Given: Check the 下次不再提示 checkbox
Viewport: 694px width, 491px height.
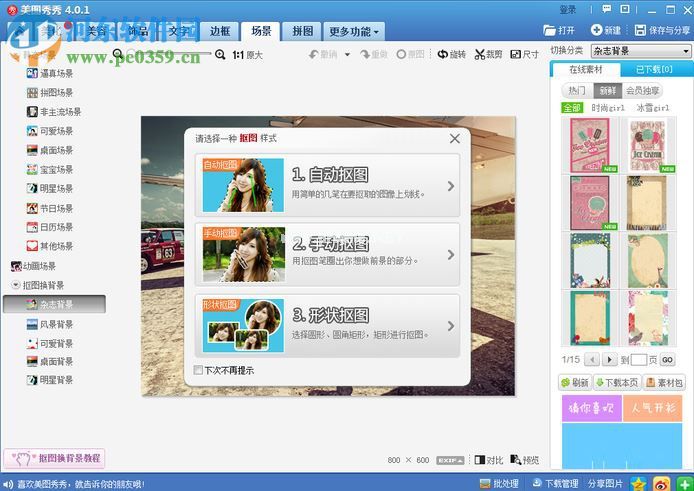Looking at the screenshot, I should point(198,370).
